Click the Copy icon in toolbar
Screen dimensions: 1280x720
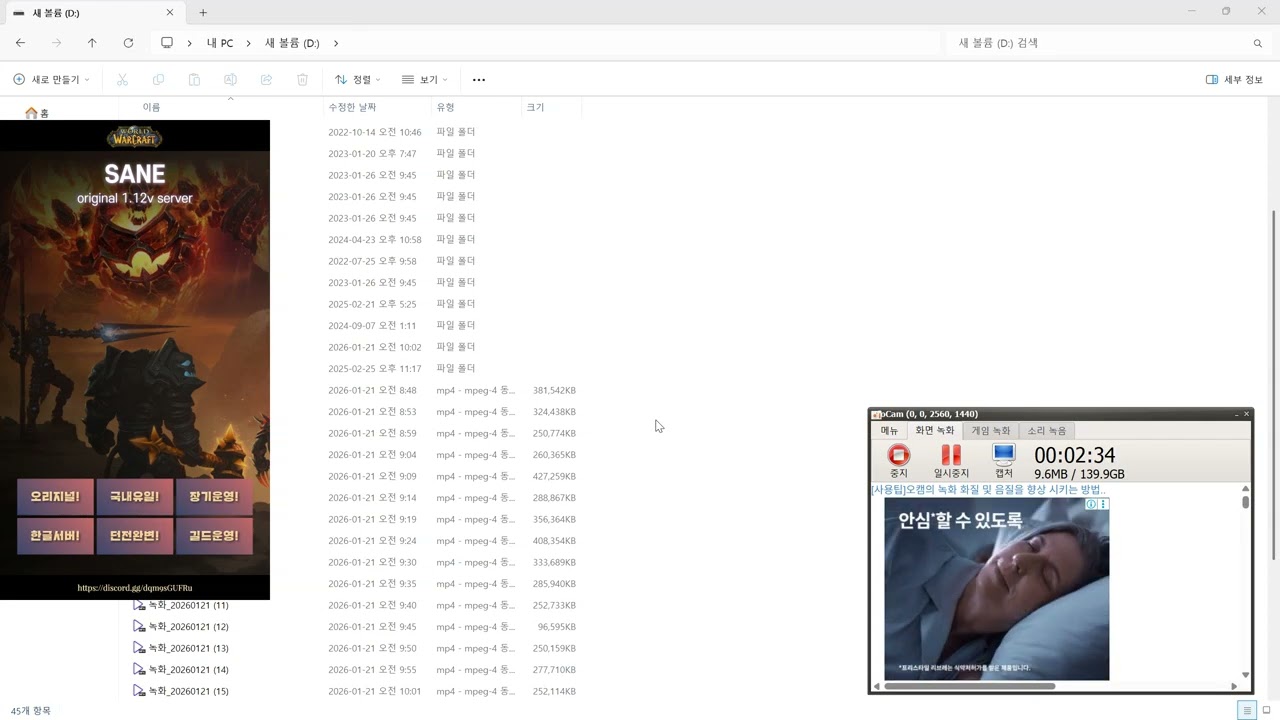click(x=158, y=79)
